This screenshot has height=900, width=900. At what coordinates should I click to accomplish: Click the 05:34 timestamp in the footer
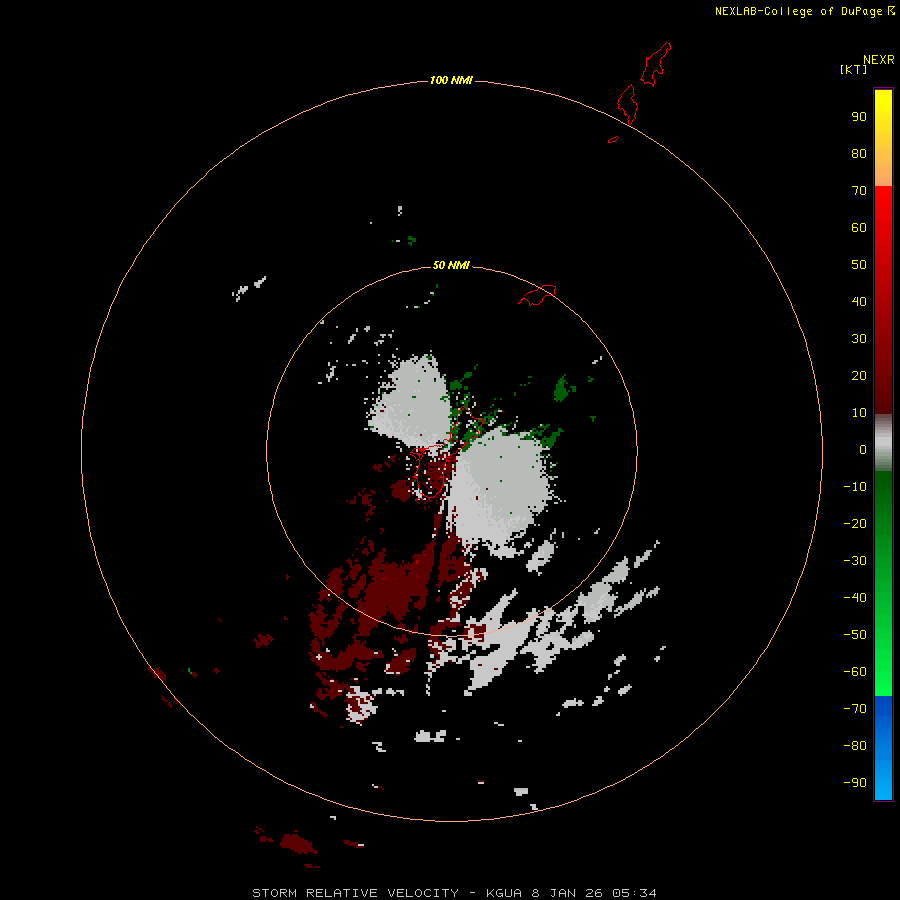(x=634, y=893)
